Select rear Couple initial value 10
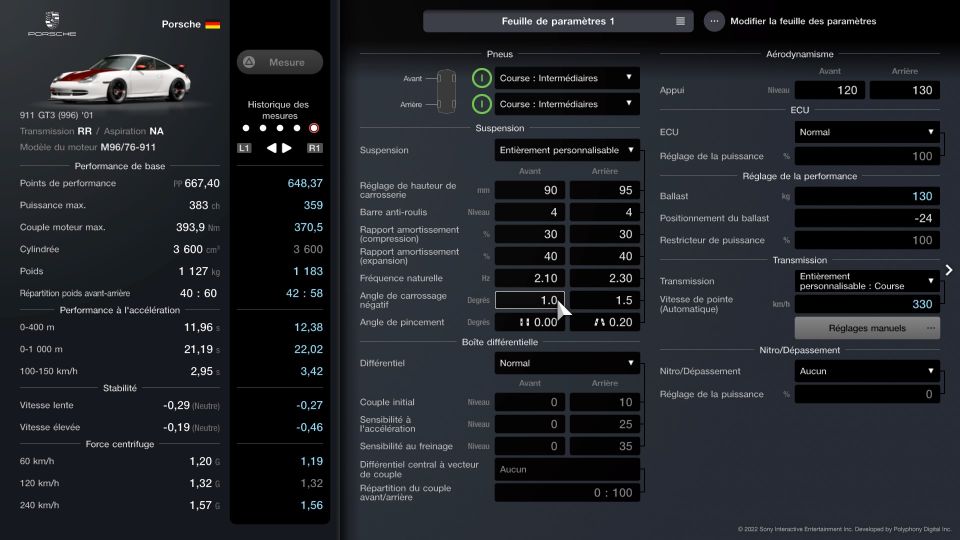Viewport: 960px width, 540px height. [605, 402]
